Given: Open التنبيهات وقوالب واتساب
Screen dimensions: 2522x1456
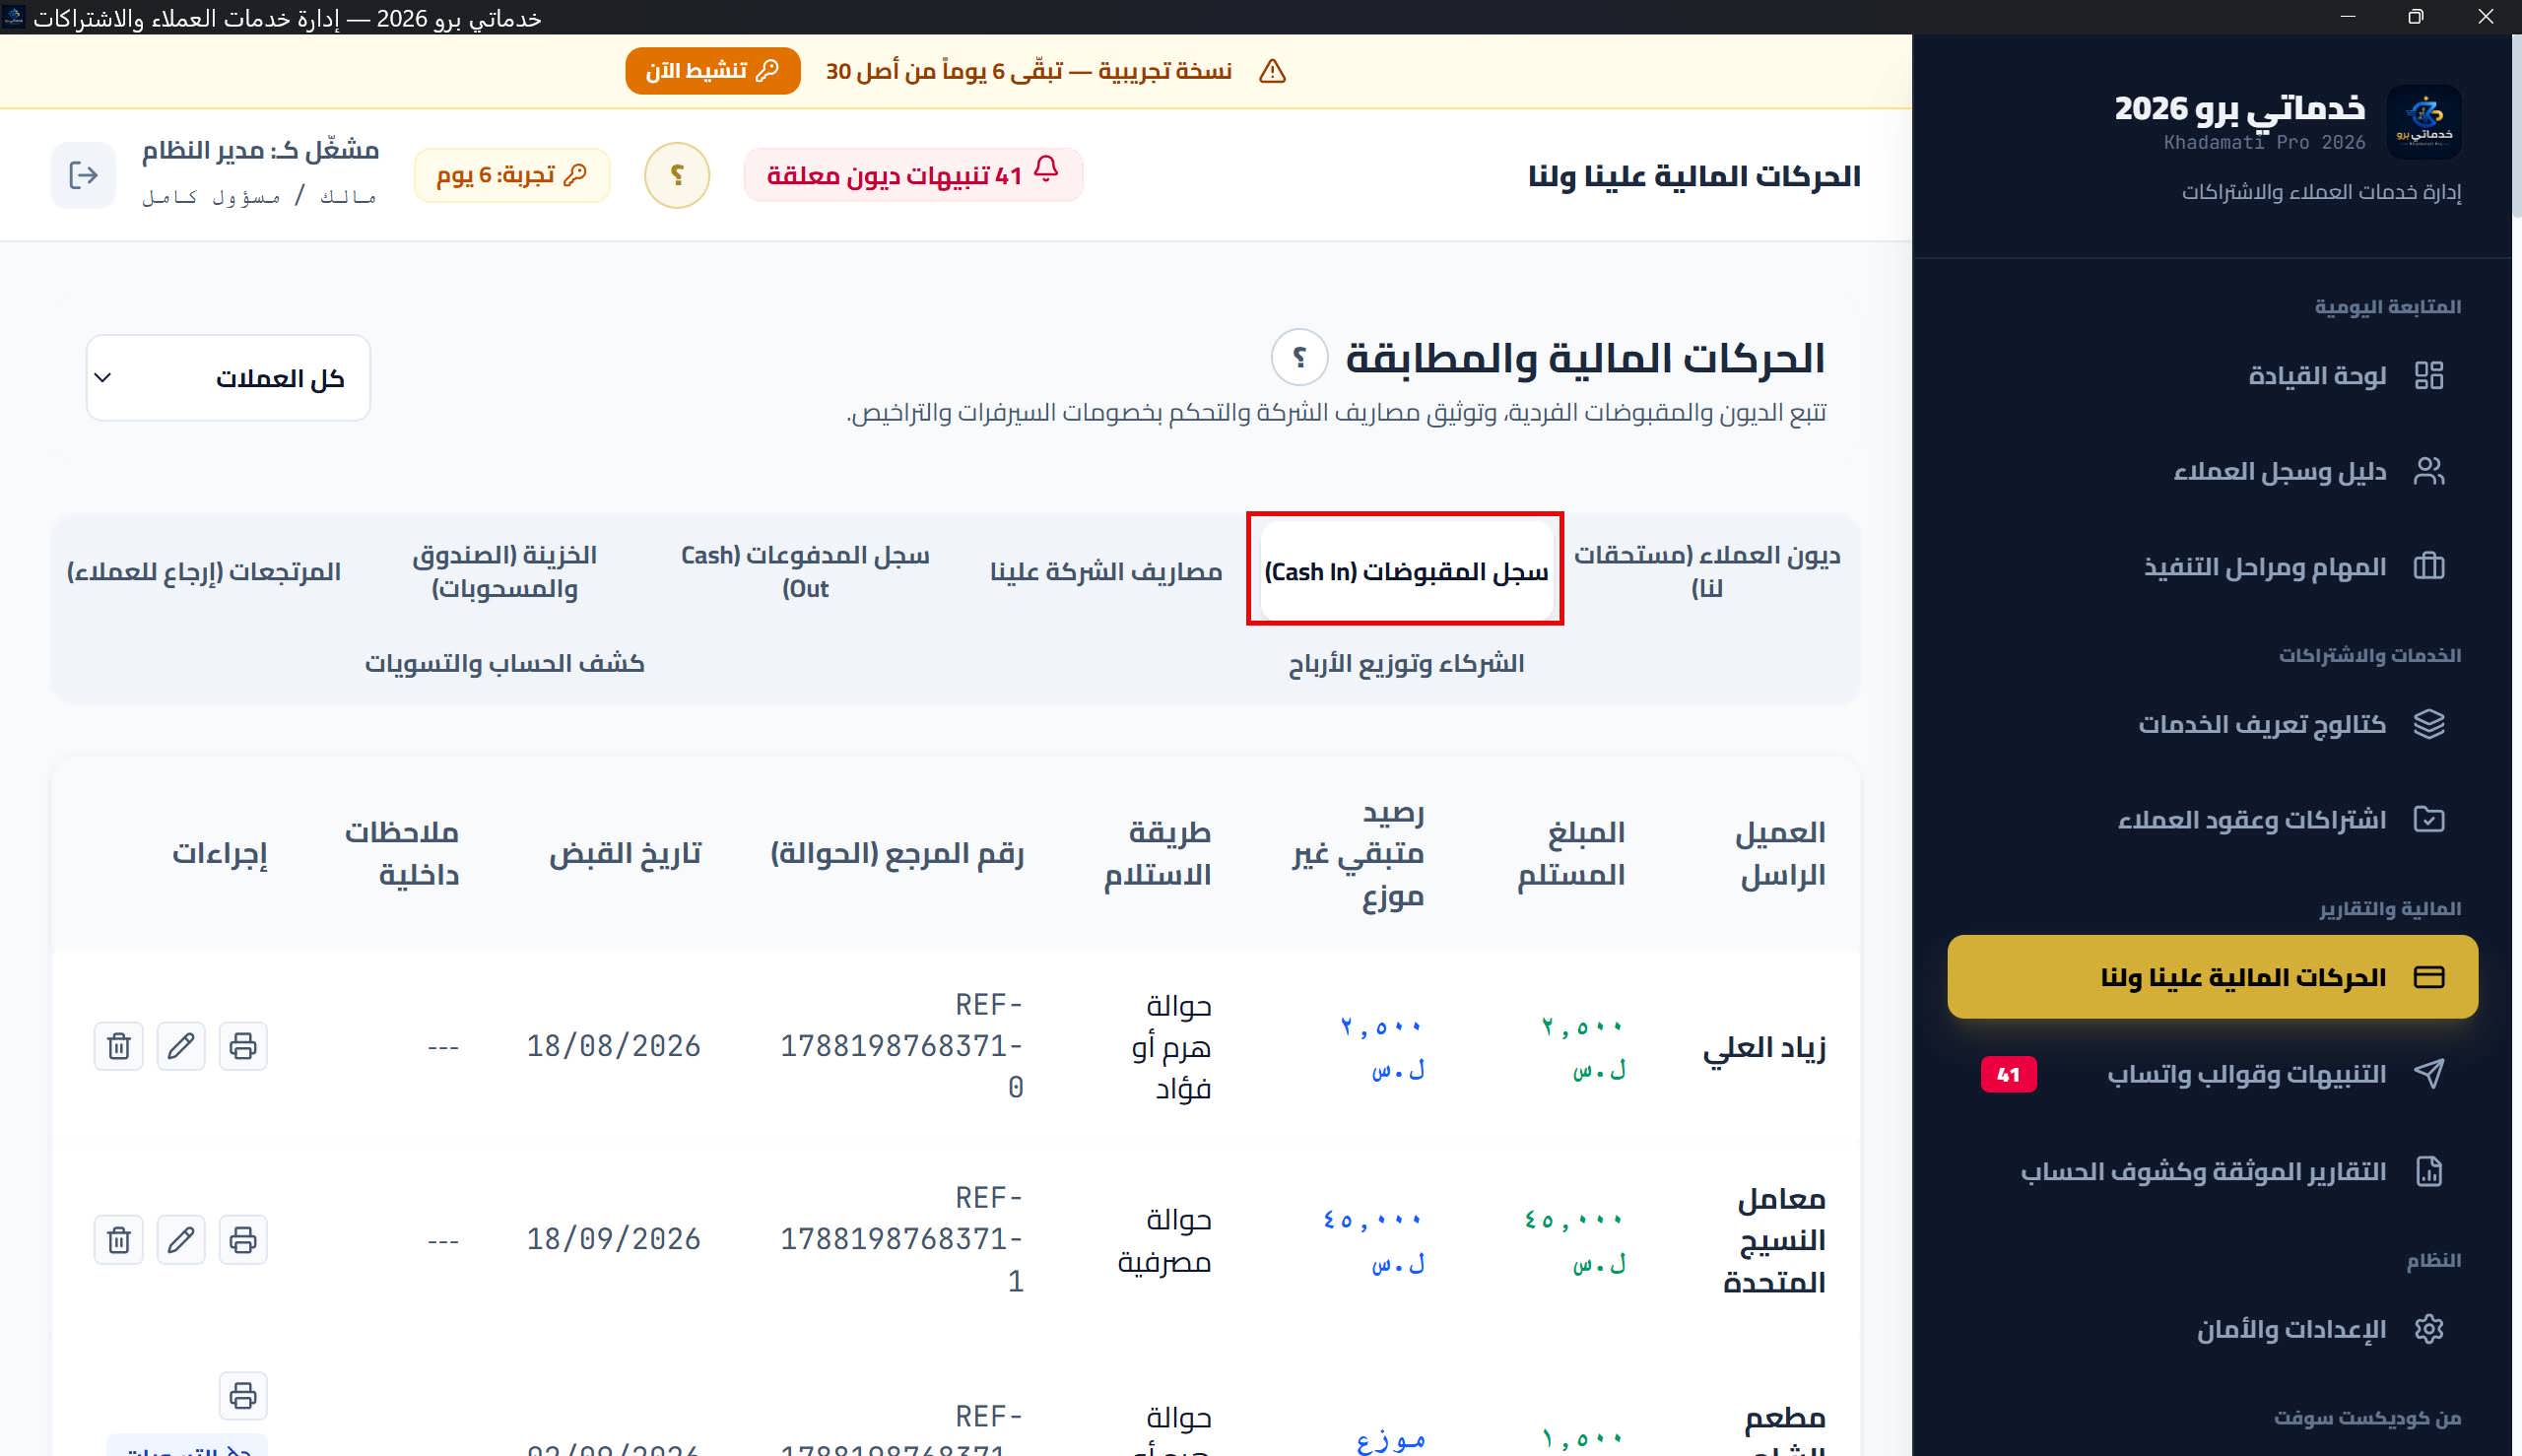Looking at the screenshot, I should [2212, 1074].
